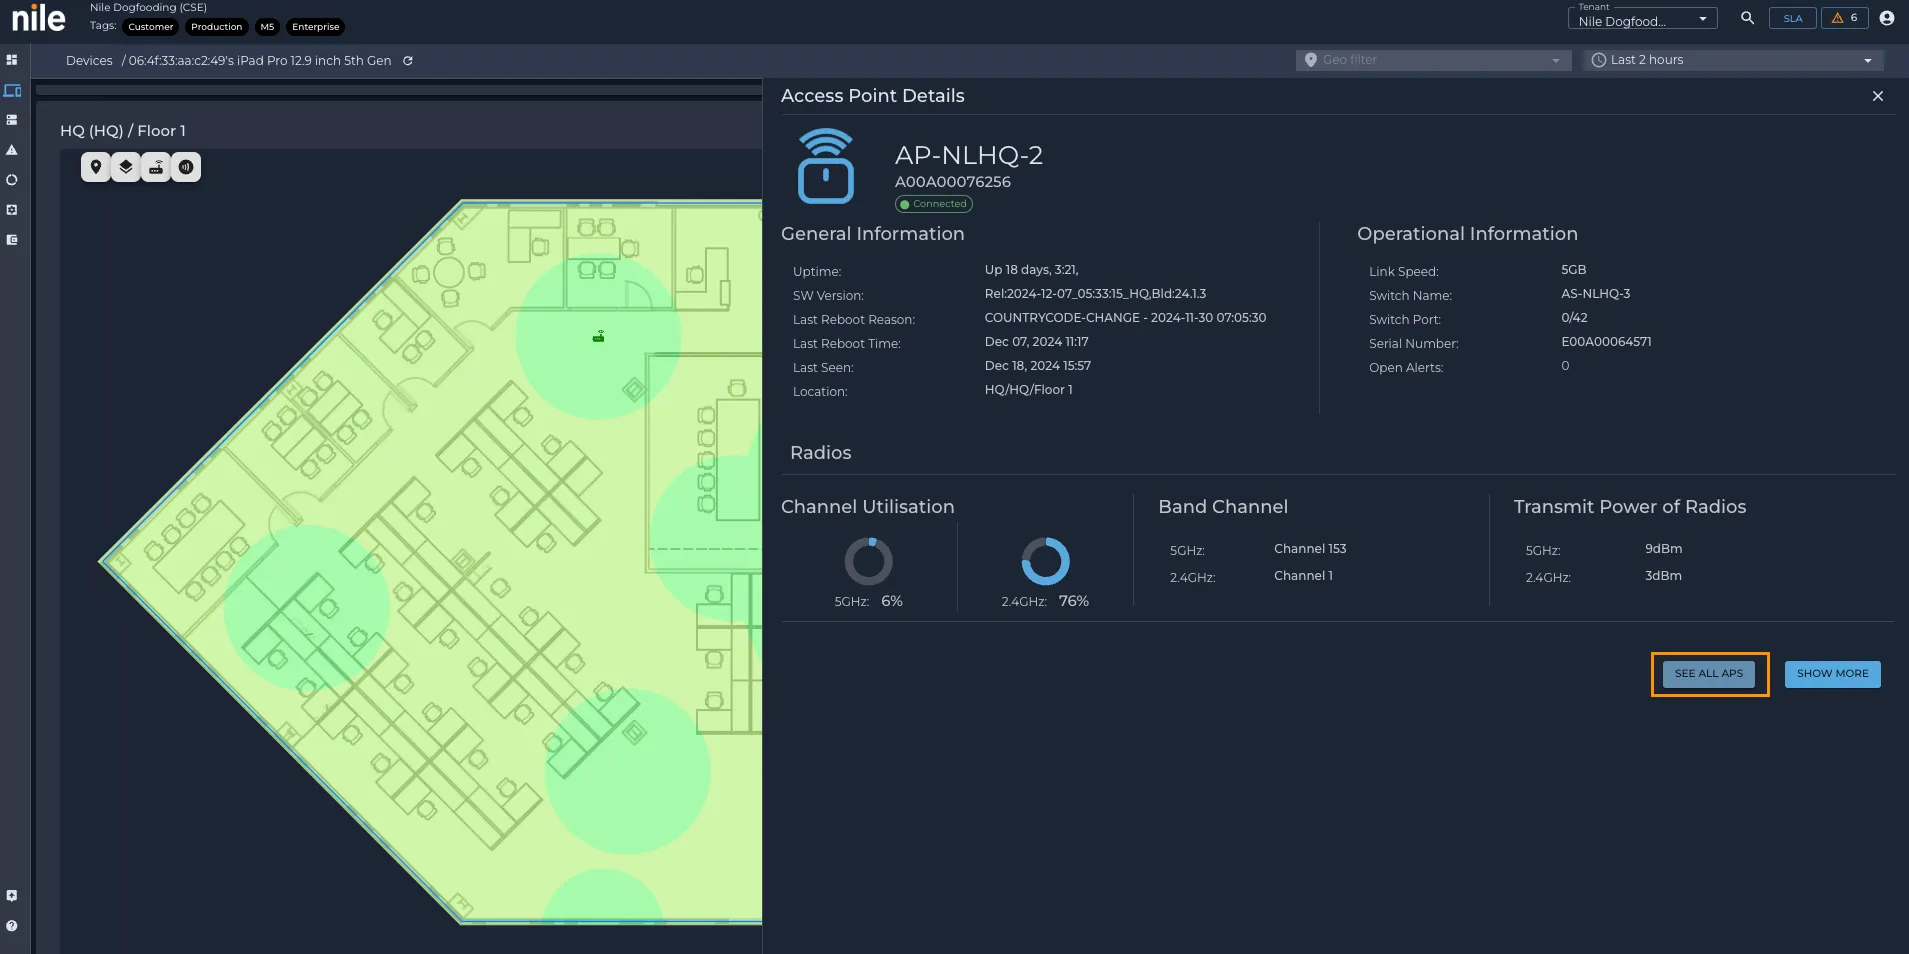Toggle the signal heatmap map tool
This screenshot has width=1909, height=954.
[x=186, y=167]
